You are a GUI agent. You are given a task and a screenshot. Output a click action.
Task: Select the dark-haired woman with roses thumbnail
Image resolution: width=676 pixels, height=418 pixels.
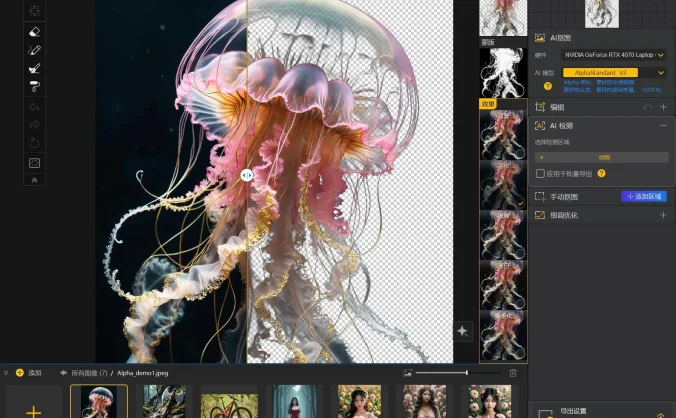tap(425, 402)
